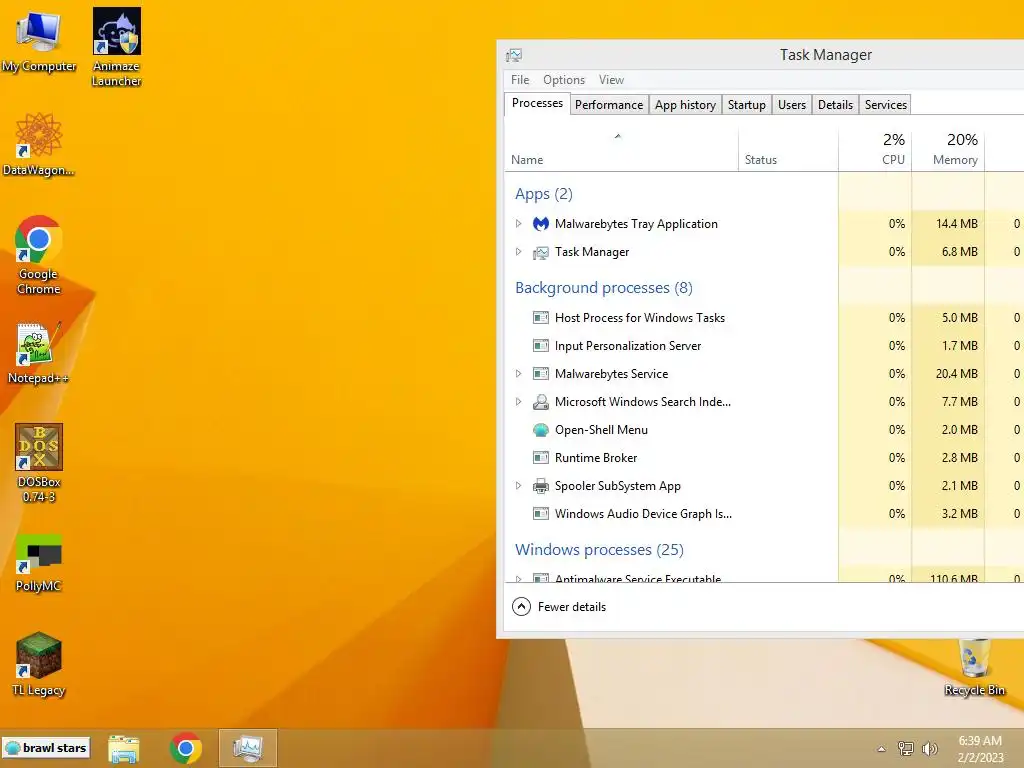
Task: Switch to the Startup tab
Action: [x=746, y=104]
